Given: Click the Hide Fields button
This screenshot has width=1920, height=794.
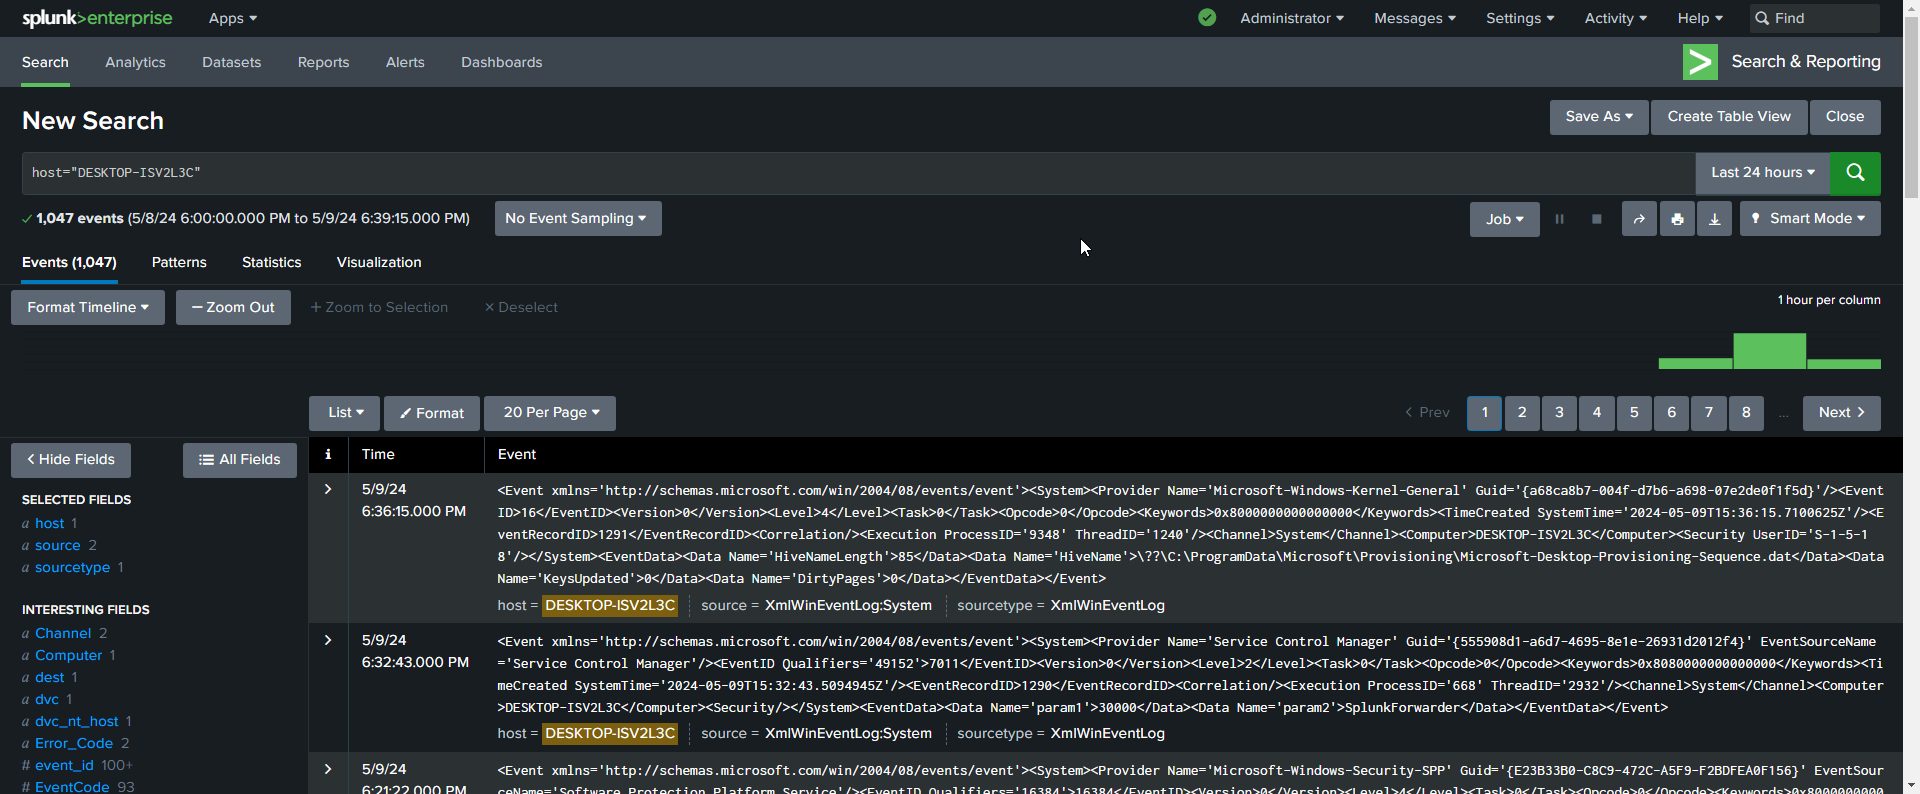Looking at the screenshot, I should (x=71, y=460).
